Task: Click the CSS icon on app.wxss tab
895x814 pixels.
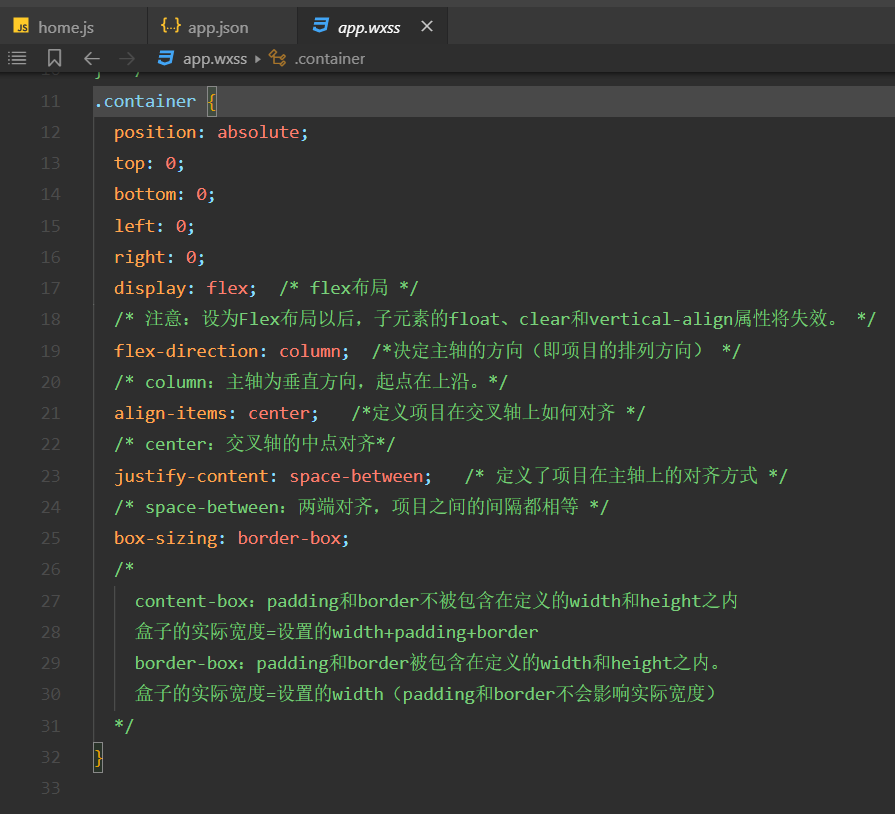Action: (320, 25)
